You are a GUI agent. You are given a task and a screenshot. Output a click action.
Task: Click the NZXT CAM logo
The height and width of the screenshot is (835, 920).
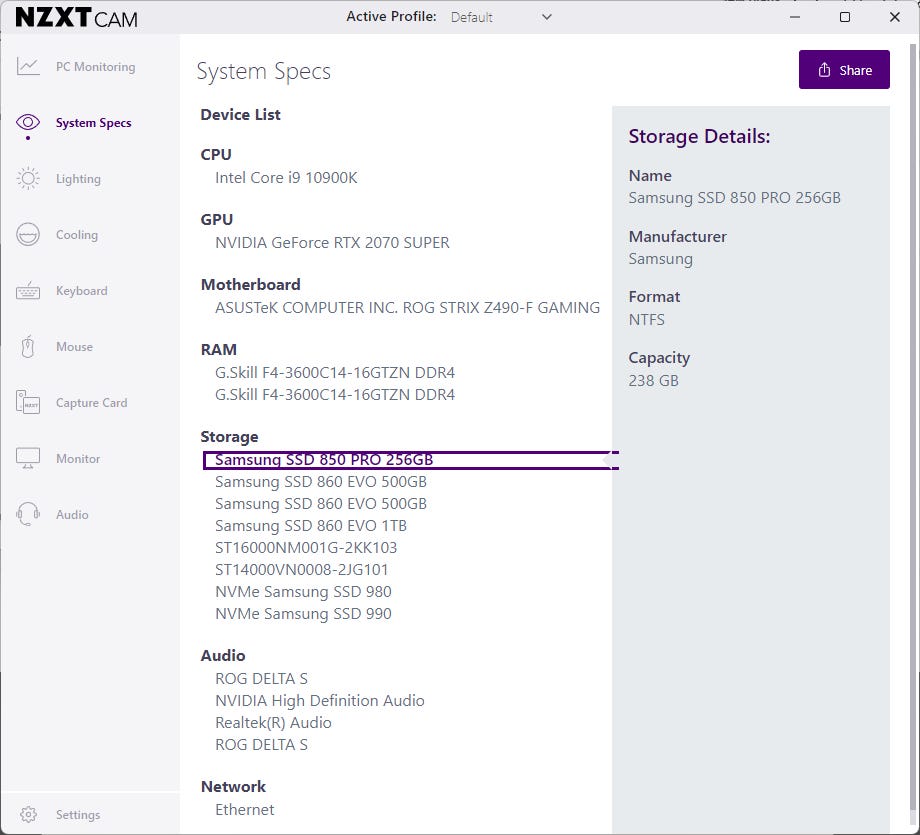pyautogui.click(x=76, y=18)
